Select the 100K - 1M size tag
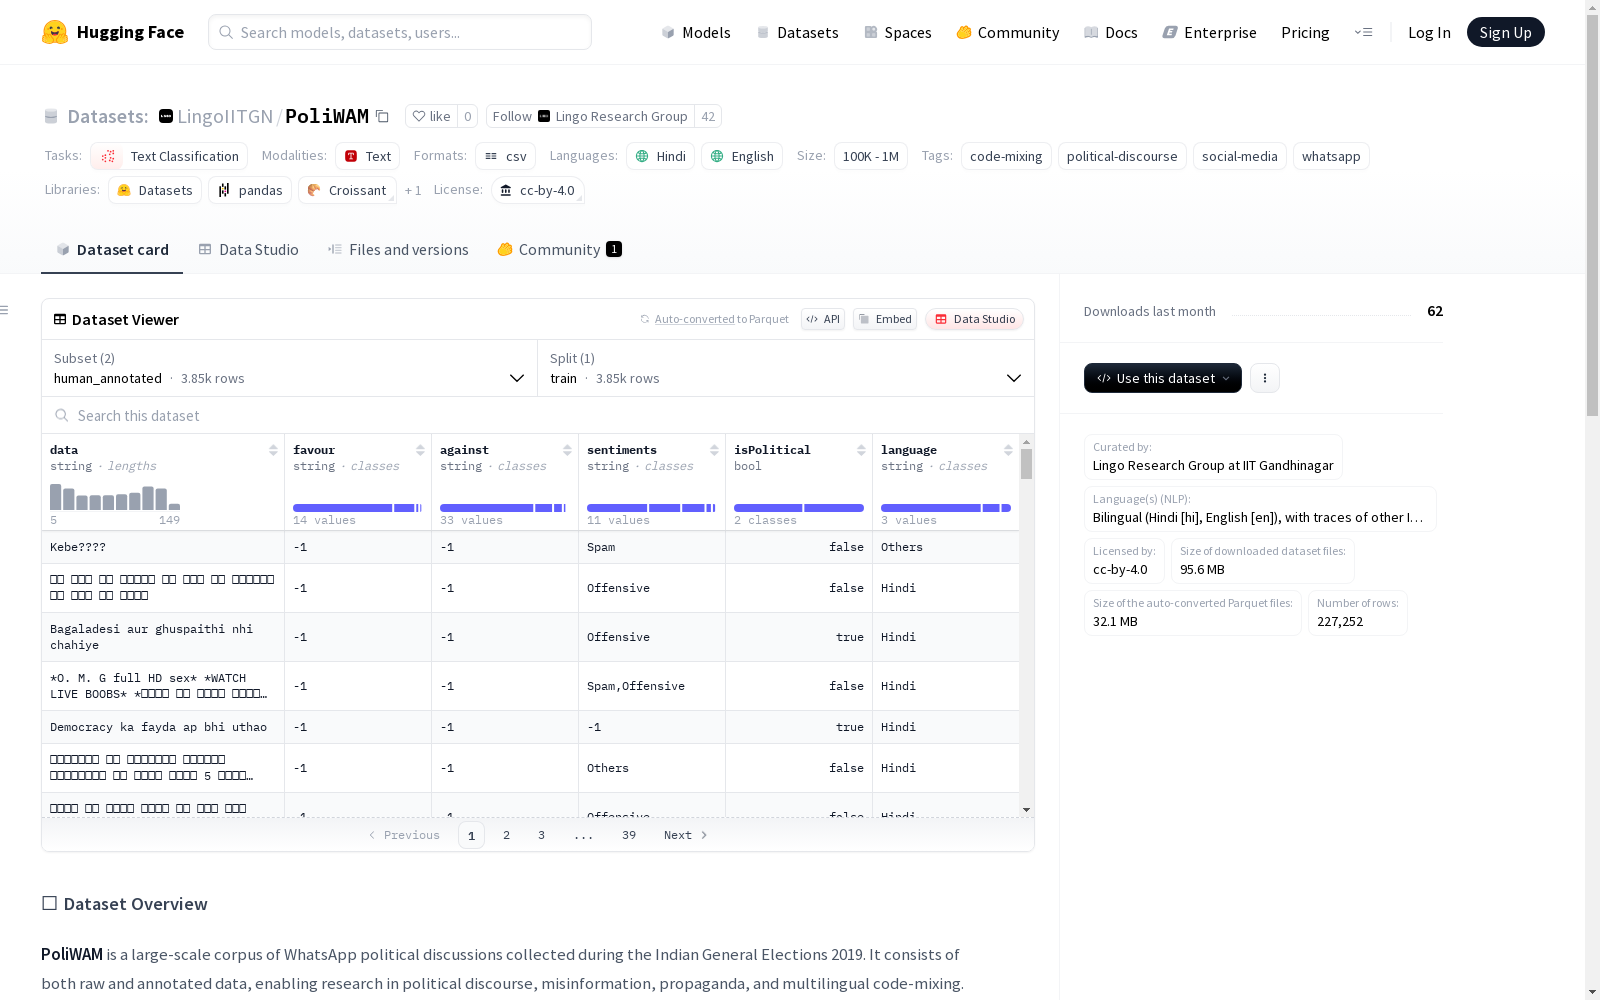1600x1000 pixels. point(870,156)
